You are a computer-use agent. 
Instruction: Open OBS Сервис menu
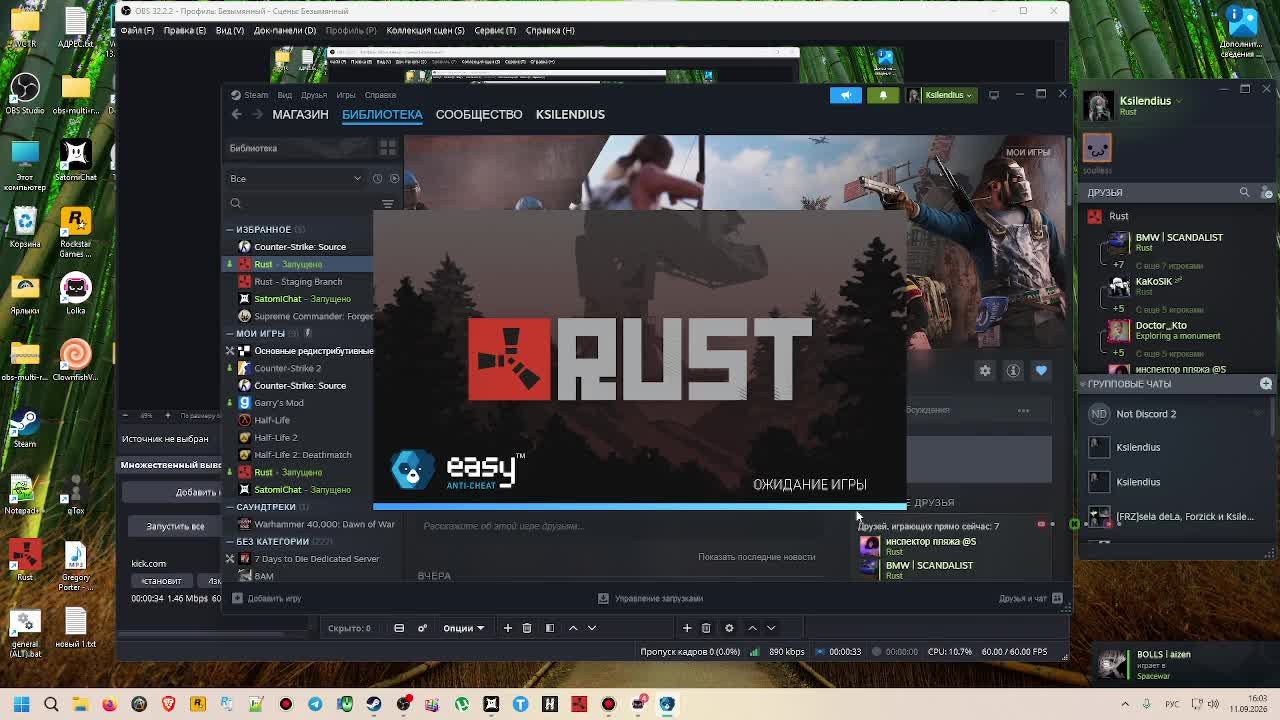495,30
